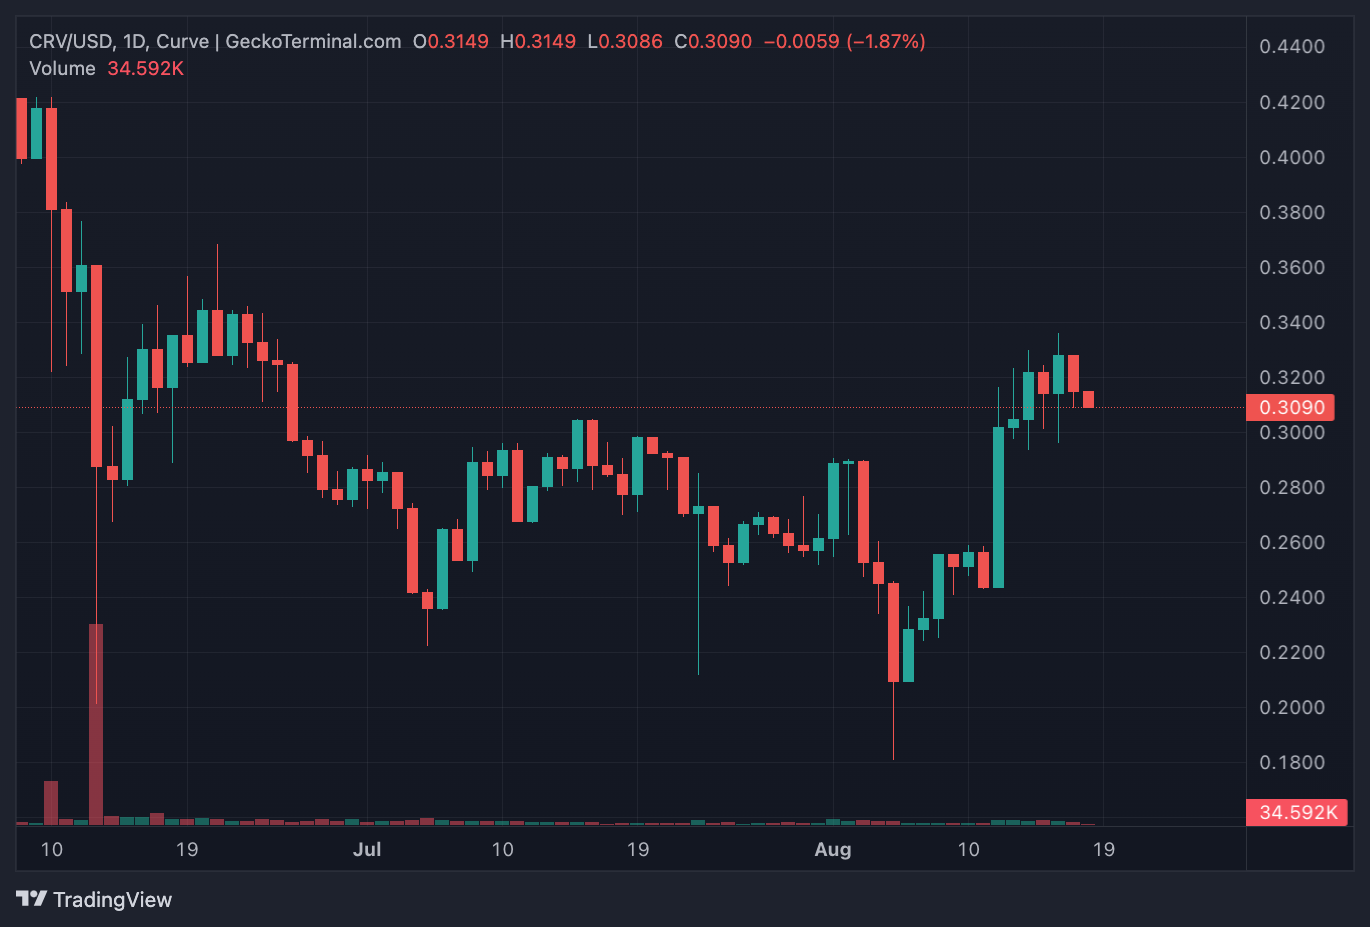This screenshot has height=927, width=1370.
Task: Click the volume tag 34.592K on the price axis
Action: point(1297,812)
